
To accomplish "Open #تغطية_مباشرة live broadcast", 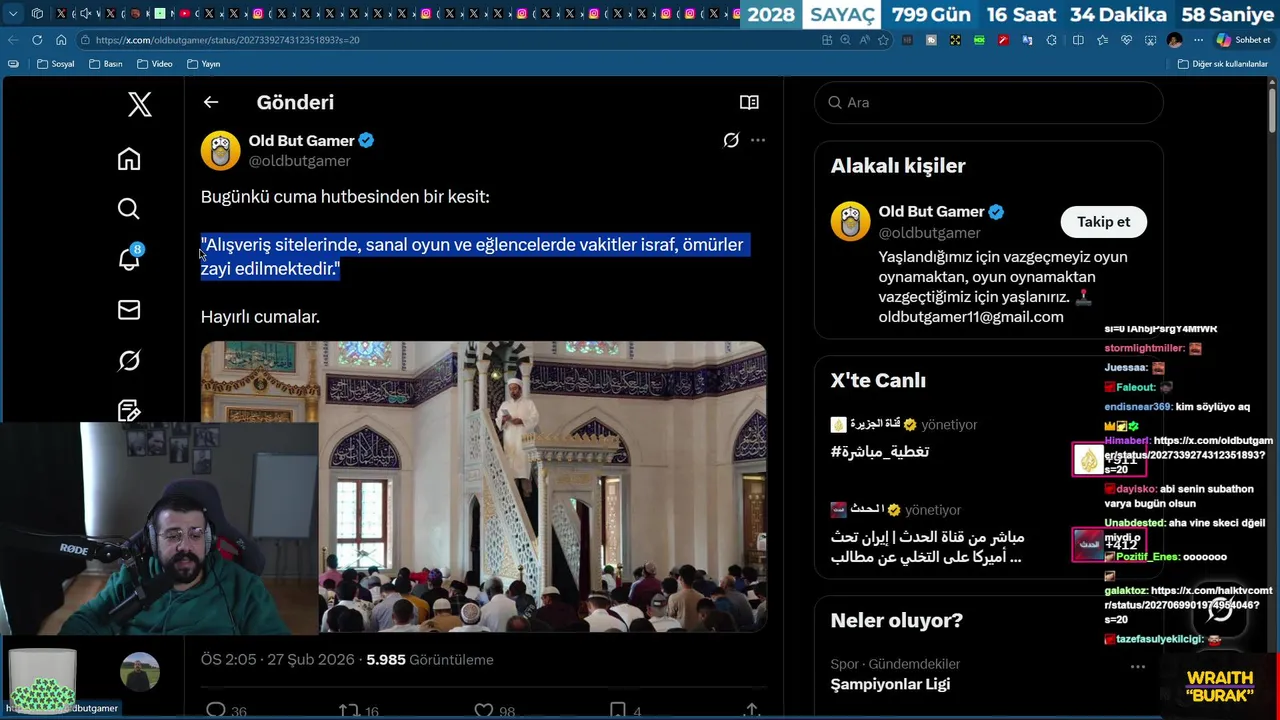I will pyautogui.click(x=880, y=452).
